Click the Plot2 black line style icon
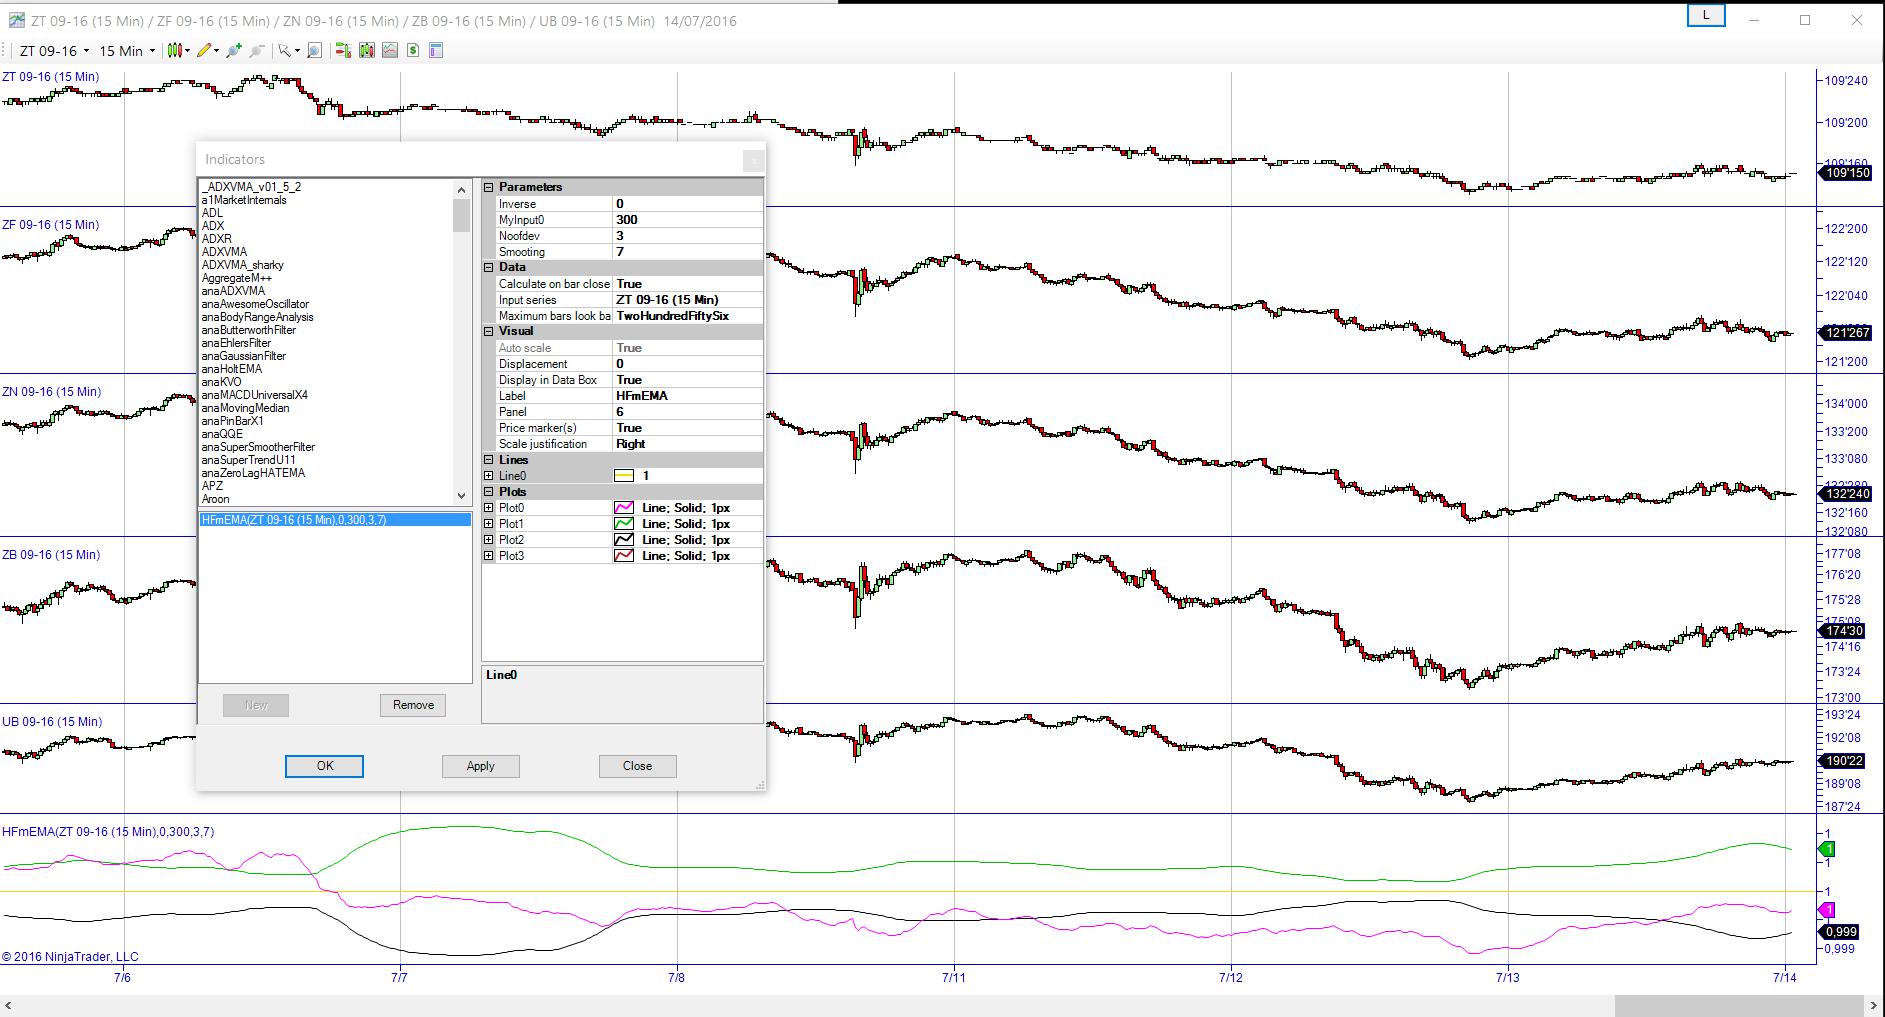1885x1017 pixels. (624, 540)
